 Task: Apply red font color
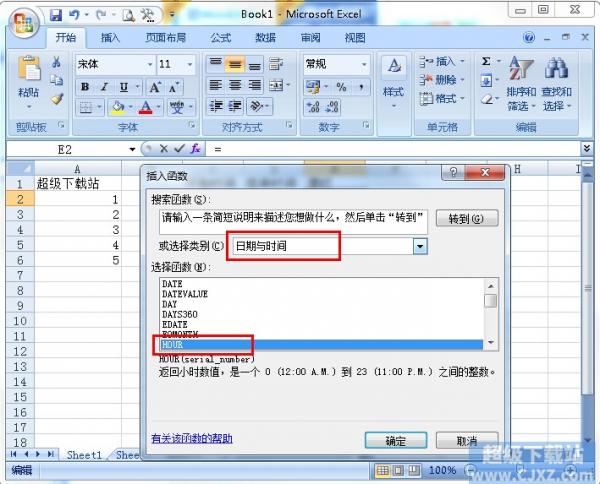[x=146, y=108]
